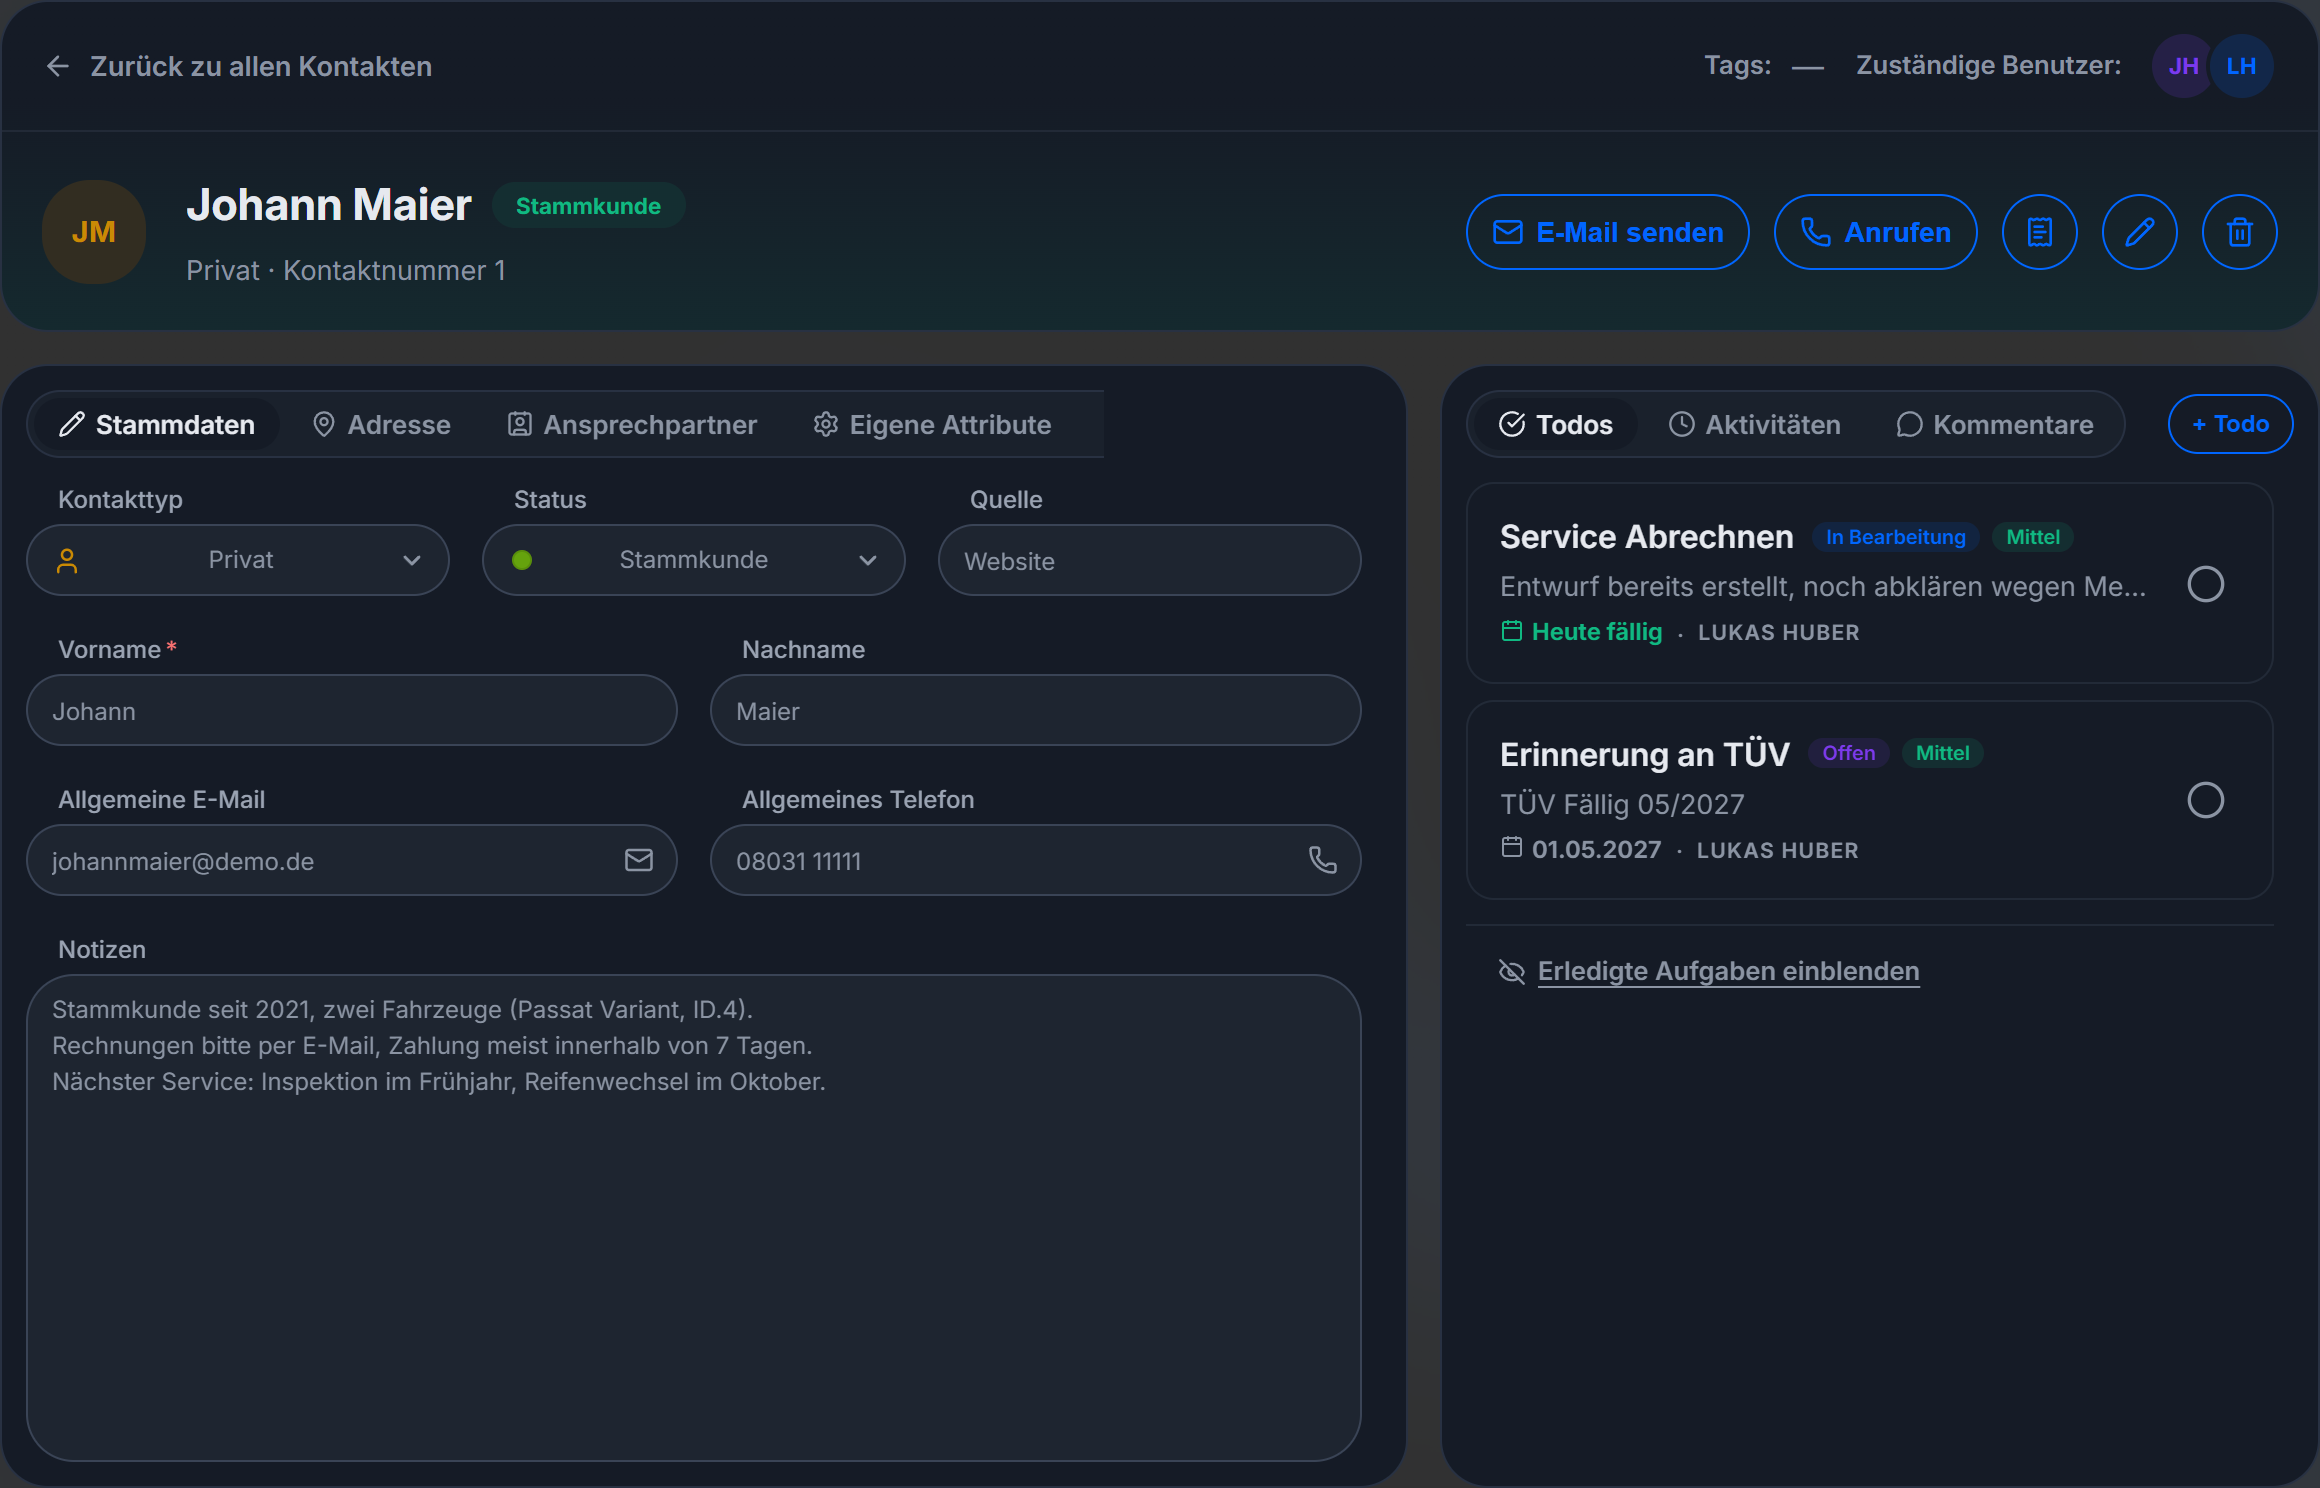Switch to the Adresse tab

pyautogui.click(x=381, y=424)
